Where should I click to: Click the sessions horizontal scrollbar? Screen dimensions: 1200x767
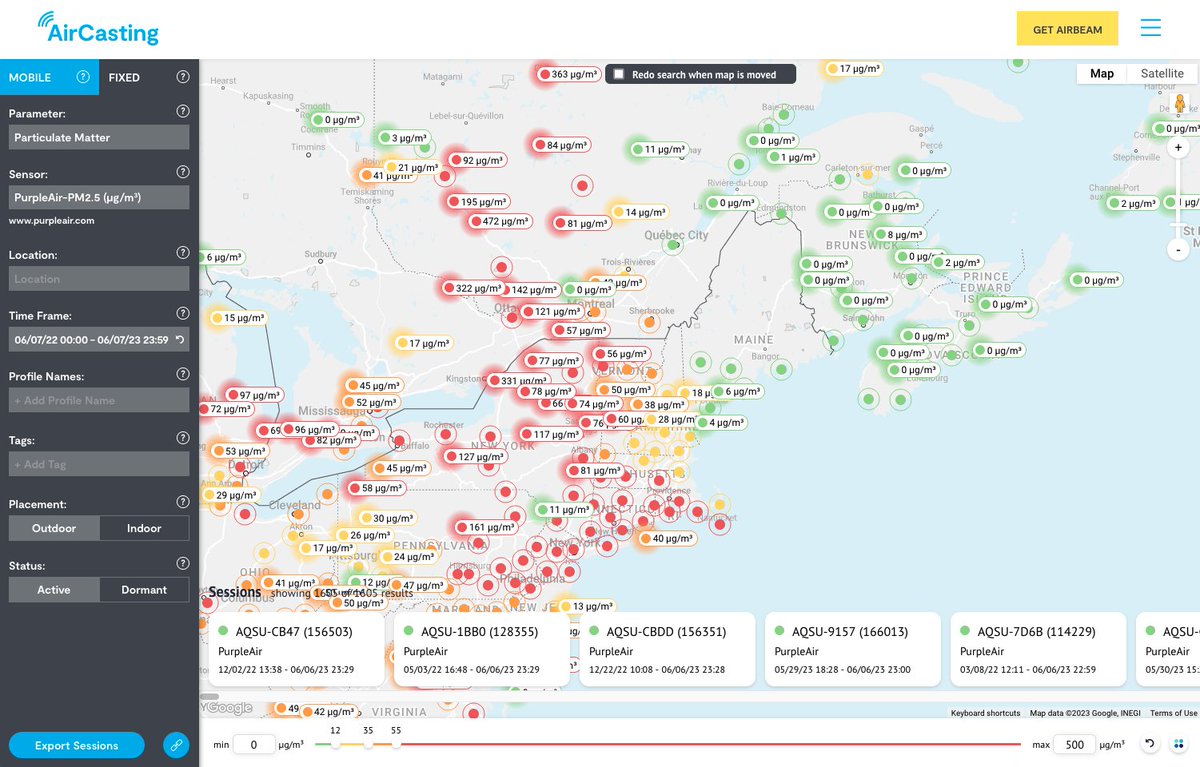pyautogui.click(x=209, y=697)
